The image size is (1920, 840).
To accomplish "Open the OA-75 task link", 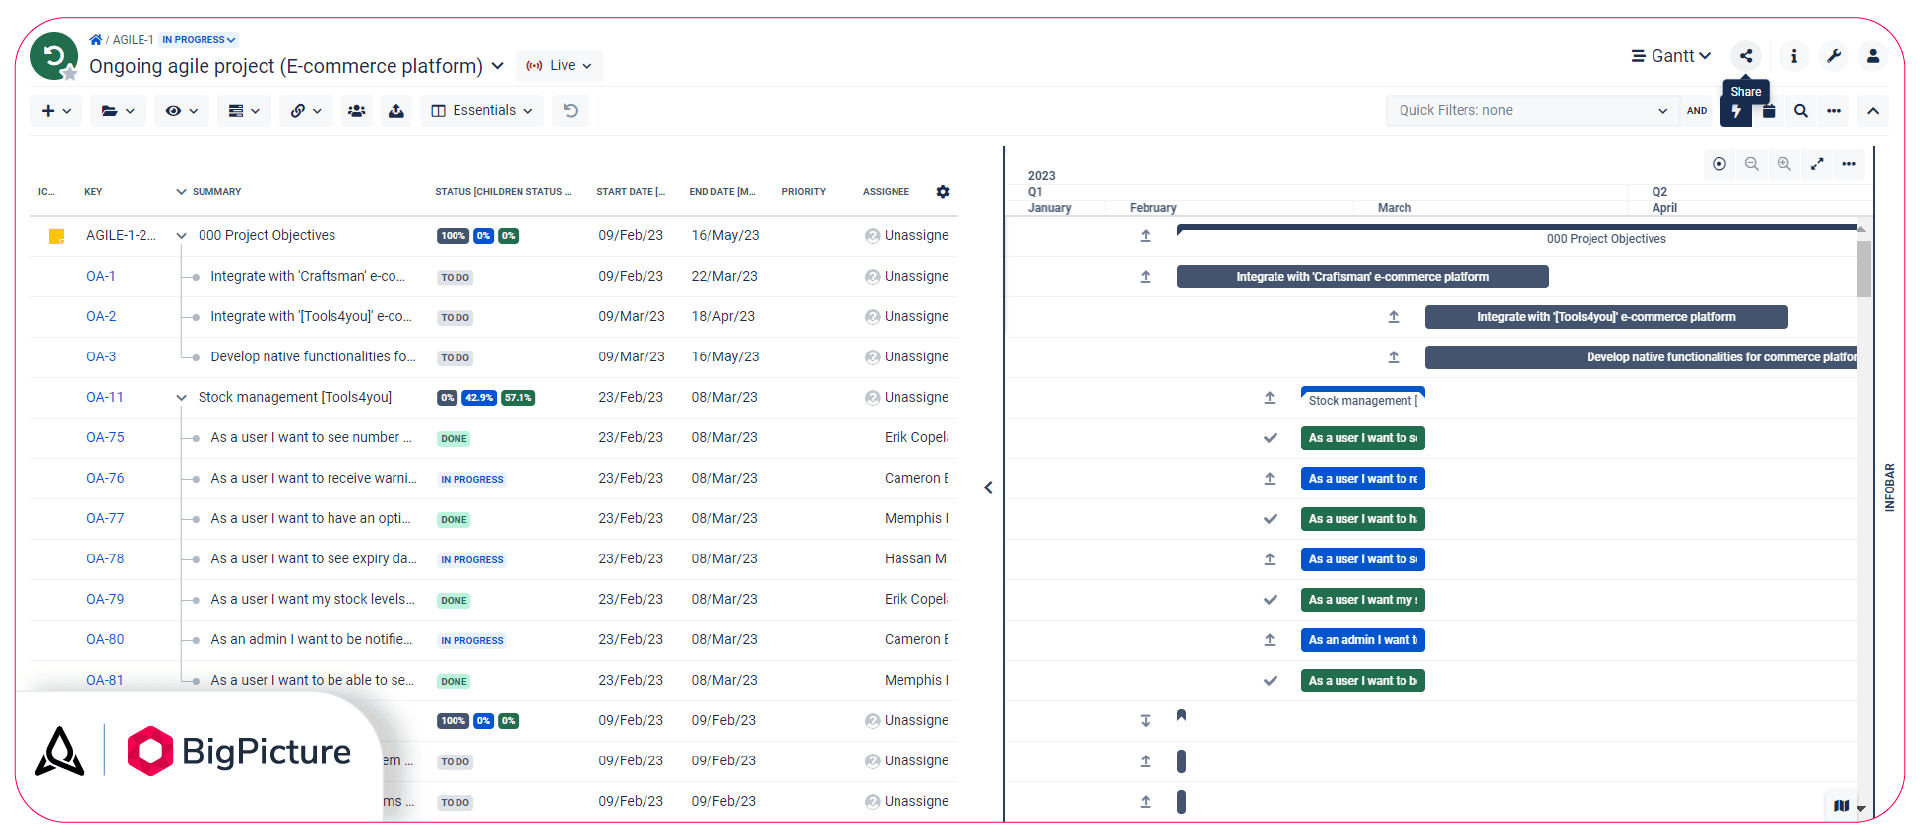I will (x=105, y=438).
